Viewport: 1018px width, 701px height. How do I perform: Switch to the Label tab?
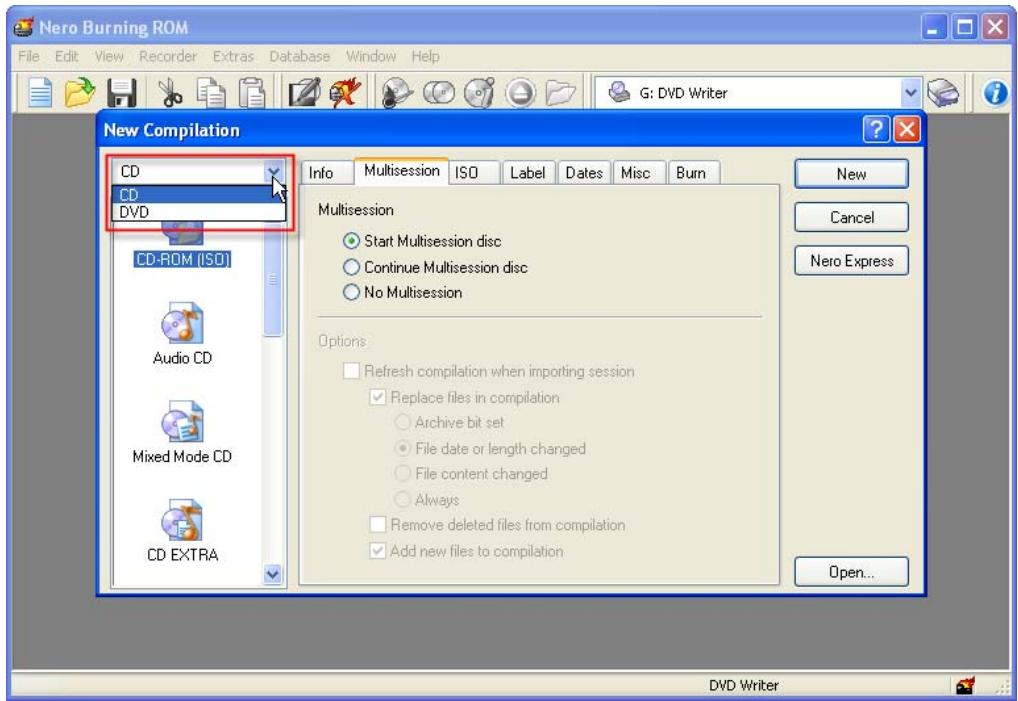(x=527, y=173)
